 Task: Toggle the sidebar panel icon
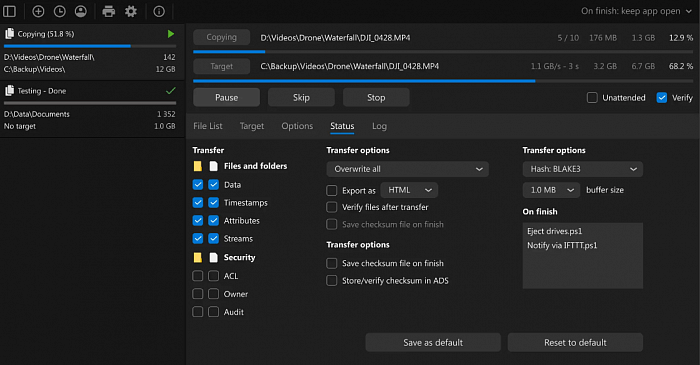[9, 11]
